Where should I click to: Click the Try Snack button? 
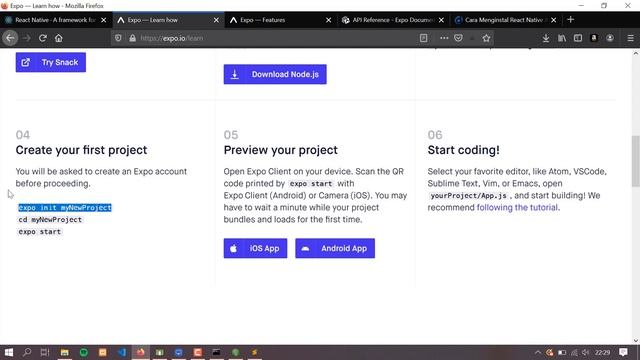51,62
